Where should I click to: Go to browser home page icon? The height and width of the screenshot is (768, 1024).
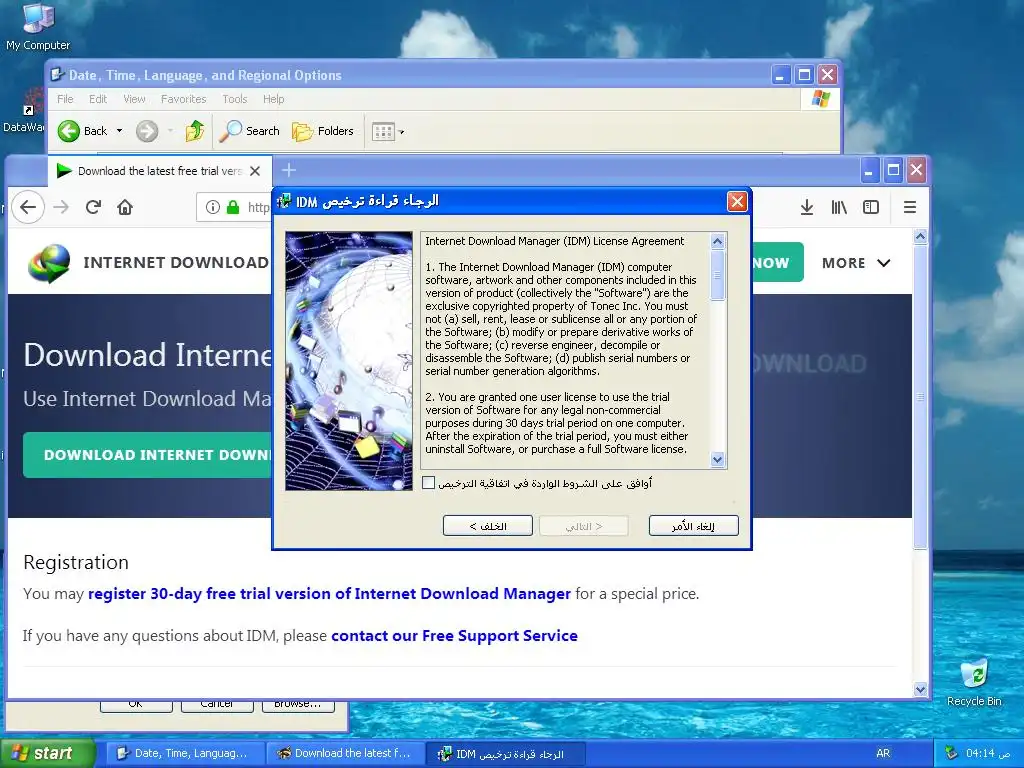(x=125, y=208)
